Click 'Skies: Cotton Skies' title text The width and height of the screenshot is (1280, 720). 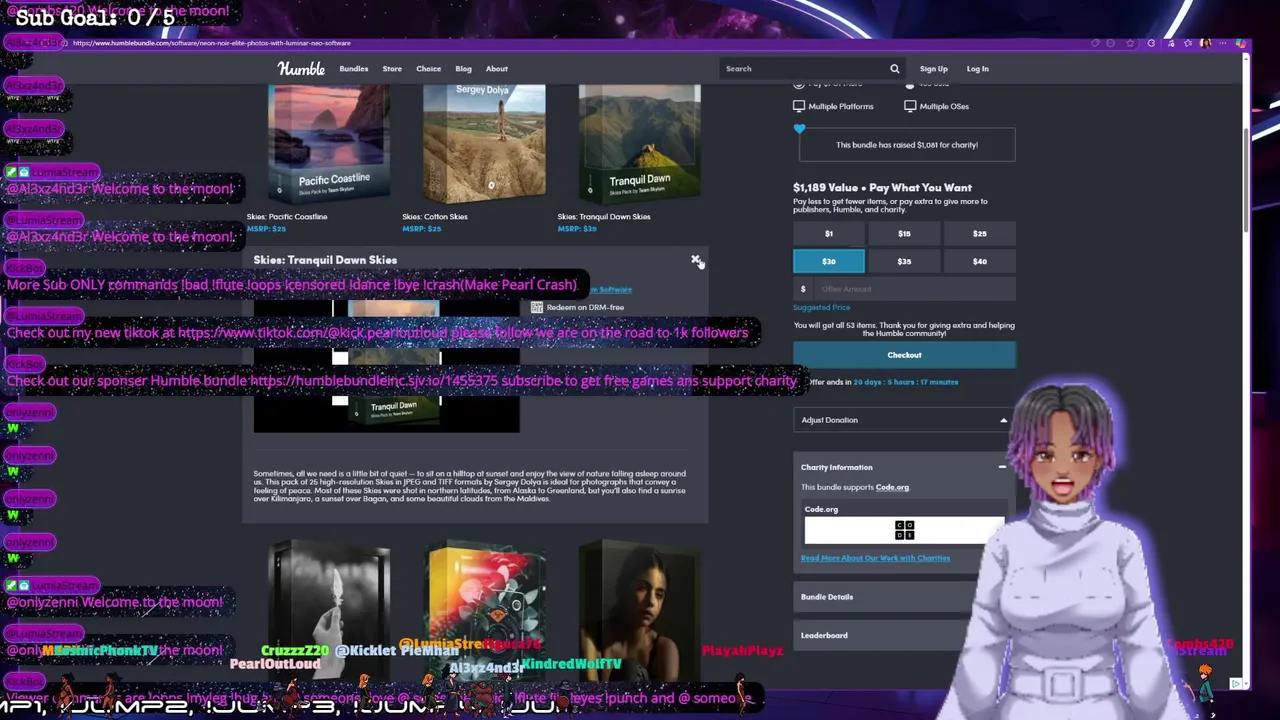435,217
